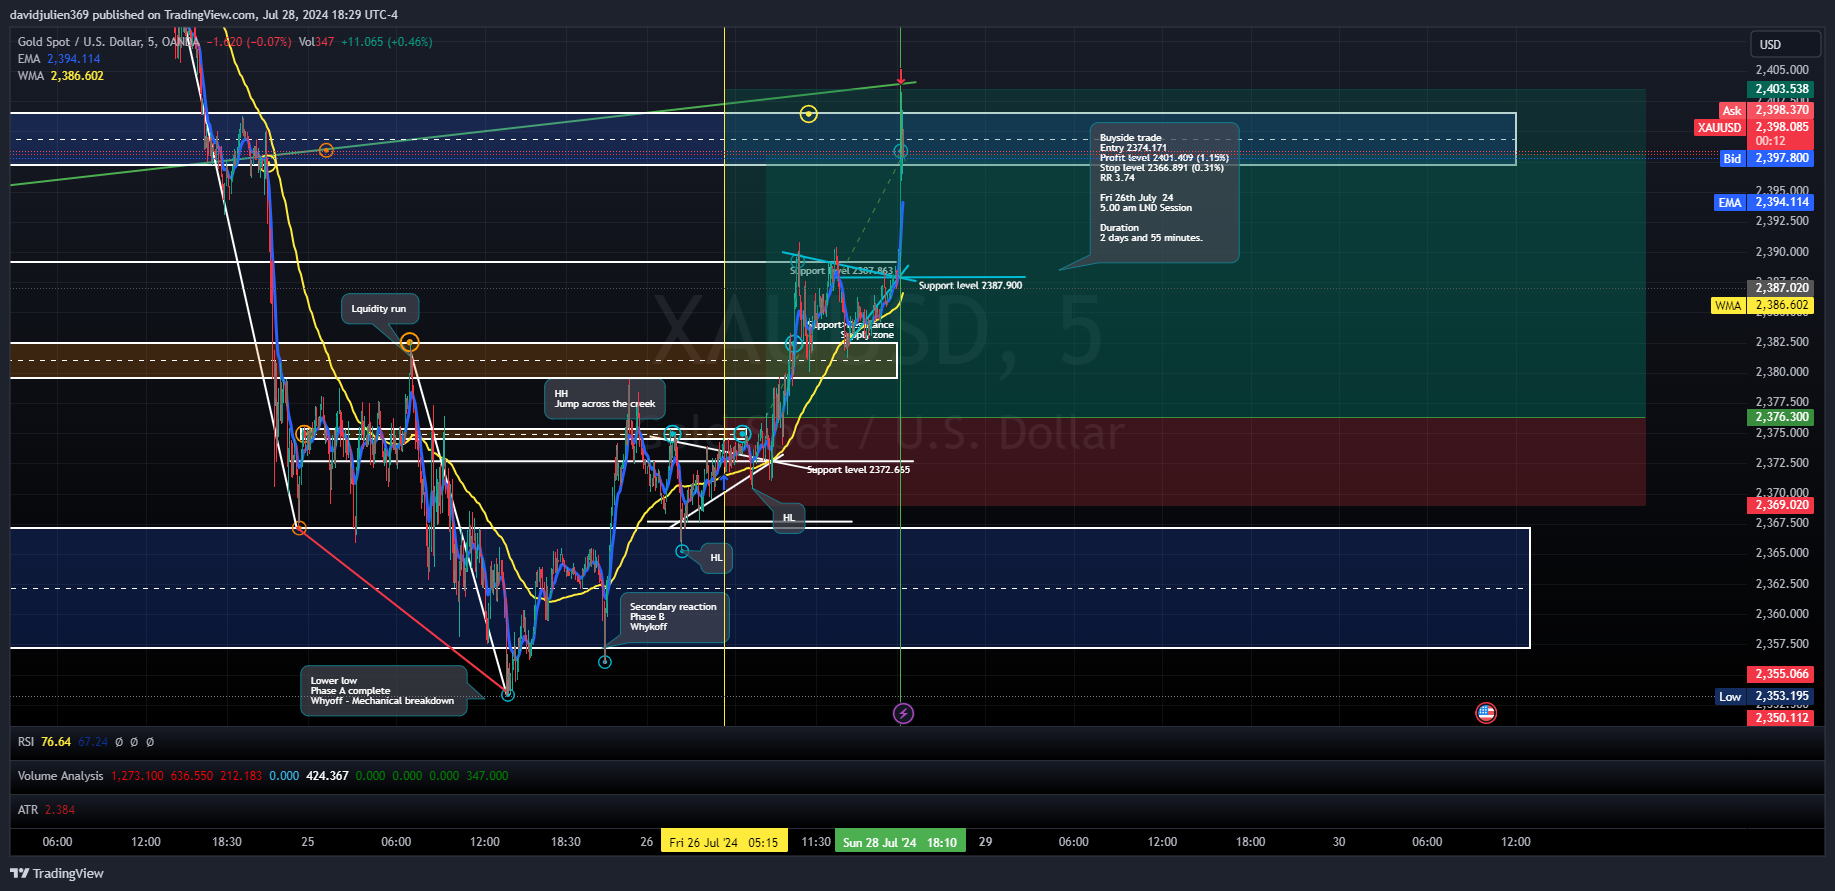Viewport: 1835px width, 891px height.
Task: Select the EMA 2,394.114 indicator legend
Action: (x=59, y=59)
